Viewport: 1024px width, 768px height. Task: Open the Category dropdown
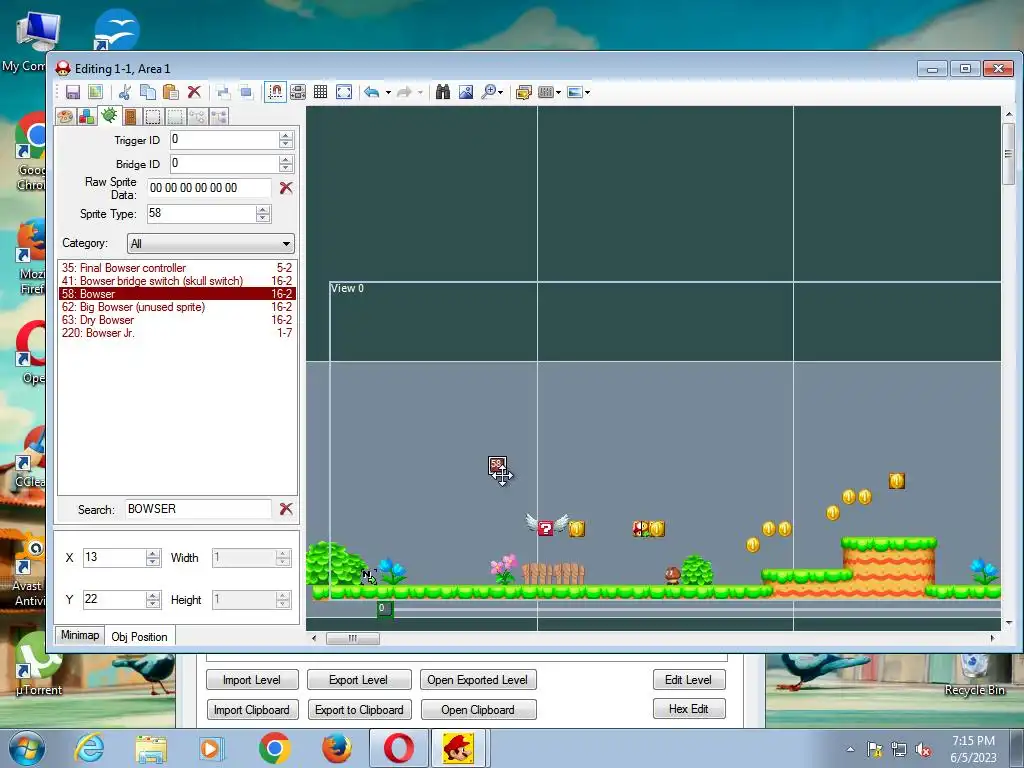(210, 244)
